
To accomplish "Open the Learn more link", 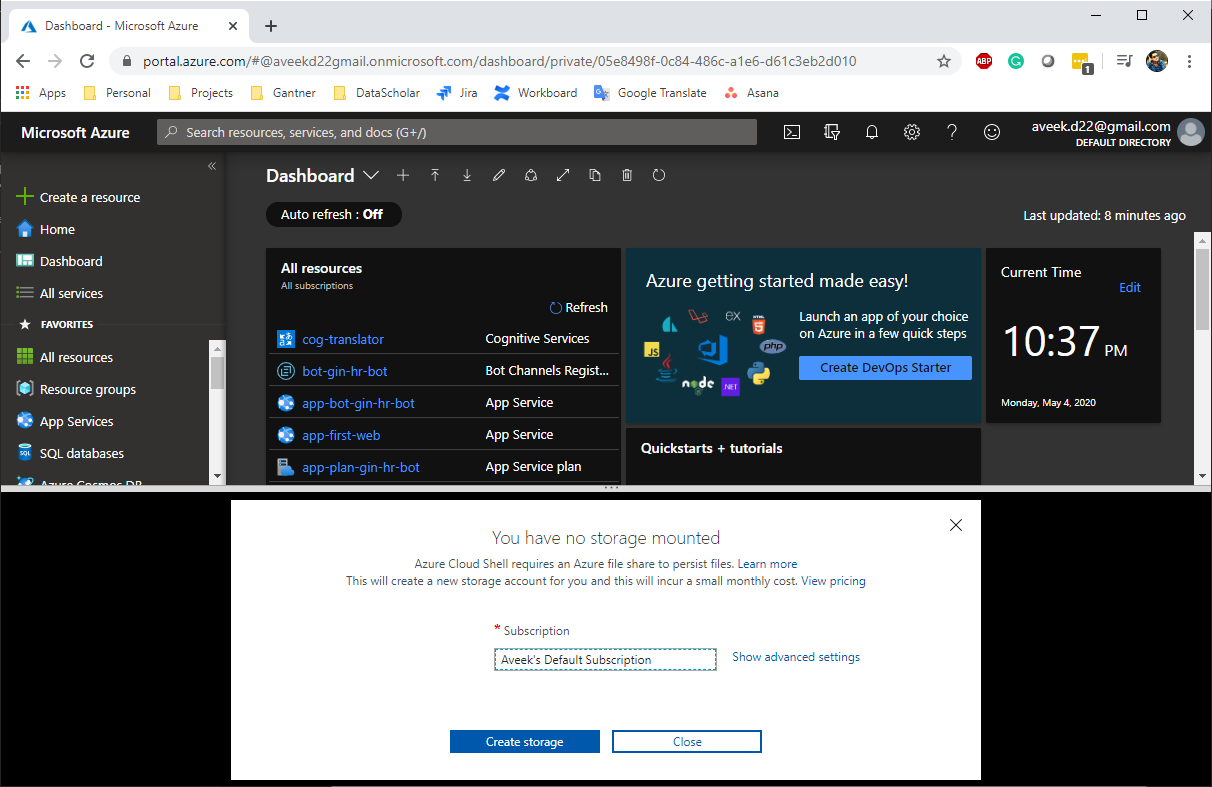I will (x=768, y=564).
